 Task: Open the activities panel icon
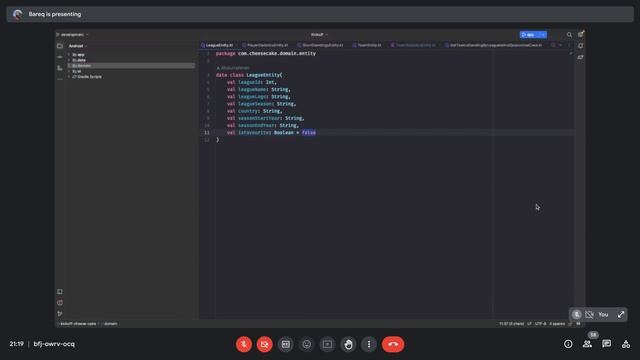tap(626, 344)
